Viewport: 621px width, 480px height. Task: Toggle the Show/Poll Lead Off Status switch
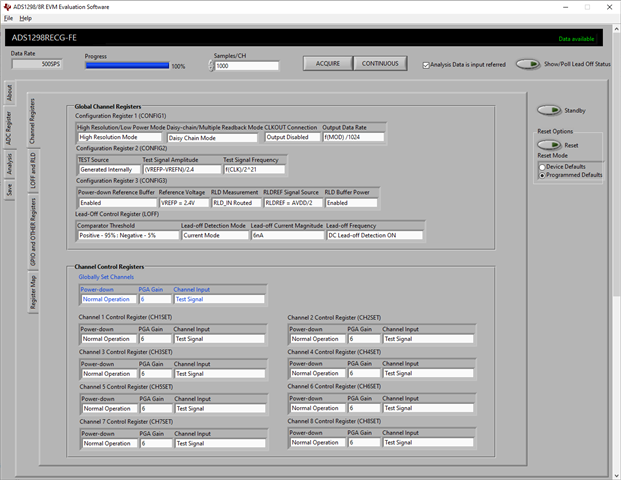[x=528, y=64]
